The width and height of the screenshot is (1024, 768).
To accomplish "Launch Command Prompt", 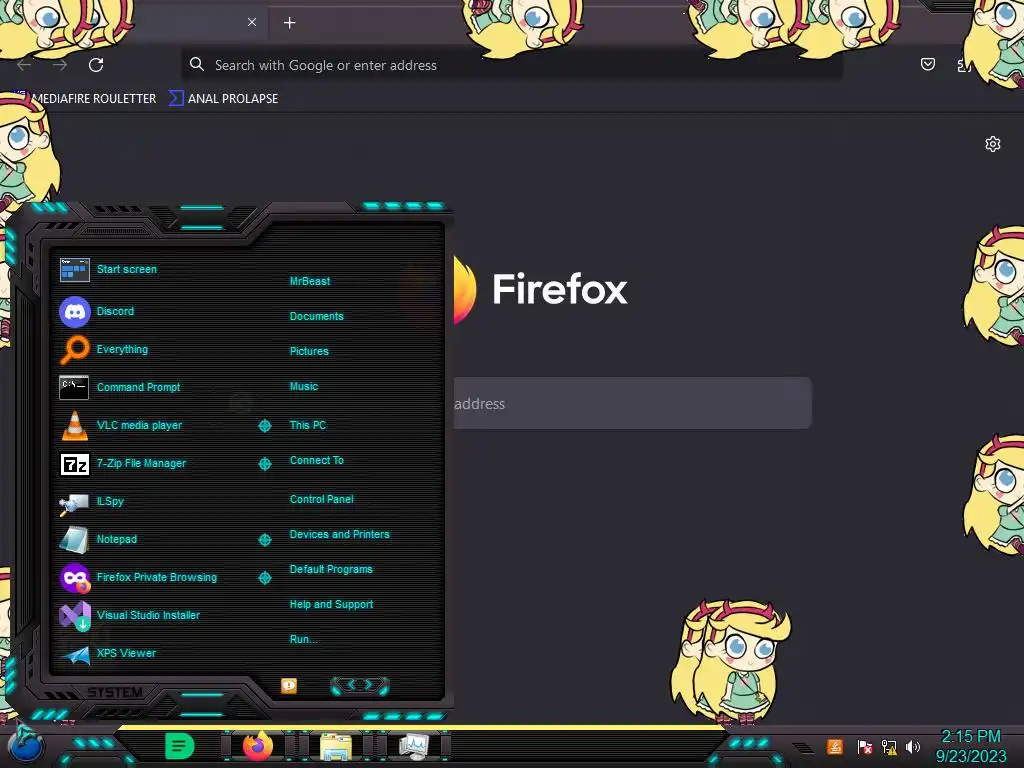I will tap(120, 387).
